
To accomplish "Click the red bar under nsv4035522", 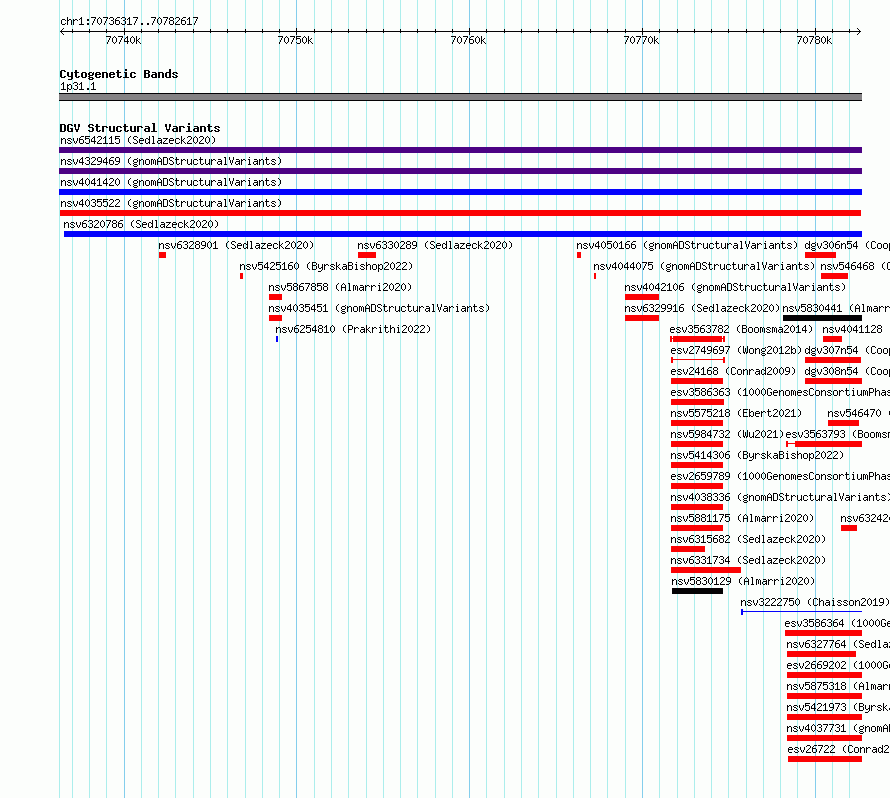I will (x=460, y=213).
